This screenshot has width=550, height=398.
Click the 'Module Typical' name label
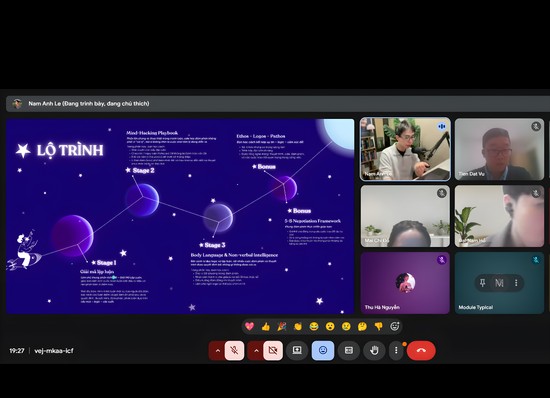(x=476, y=307)
